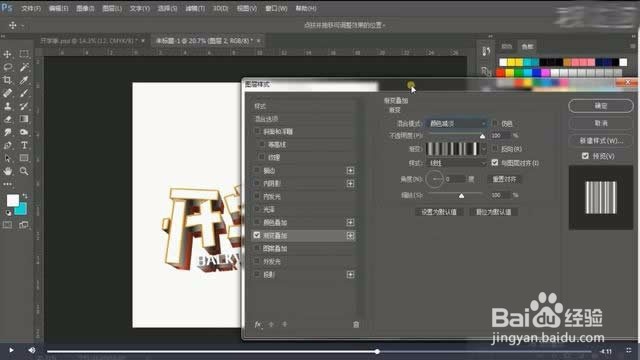Open the 混合模式 blend mode dropdown
Screen dimensions: 640x360
pyautogui.click(x=457, y=123)
